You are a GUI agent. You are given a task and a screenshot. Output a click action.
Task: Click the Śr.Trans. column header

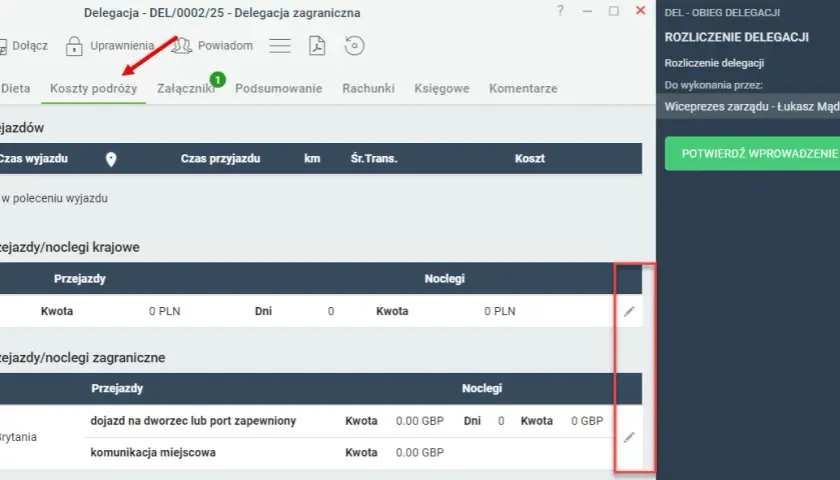[374, 159]
